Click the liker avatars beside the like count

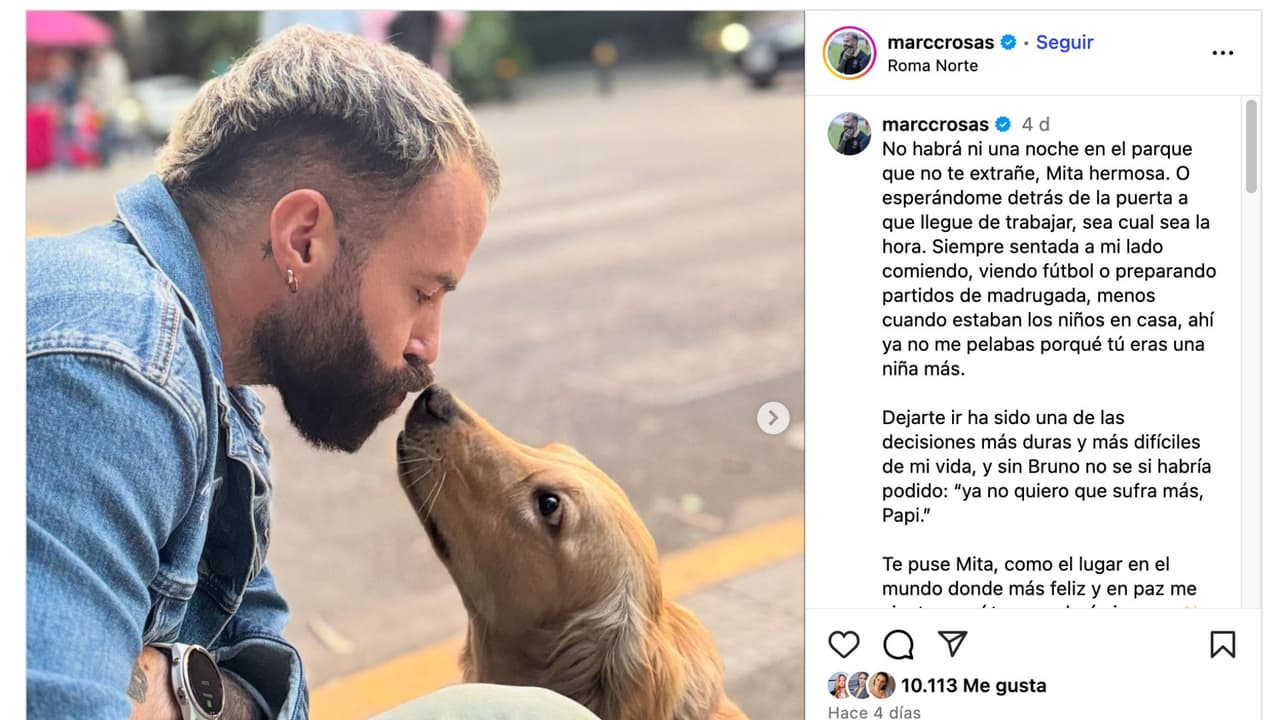861,685
